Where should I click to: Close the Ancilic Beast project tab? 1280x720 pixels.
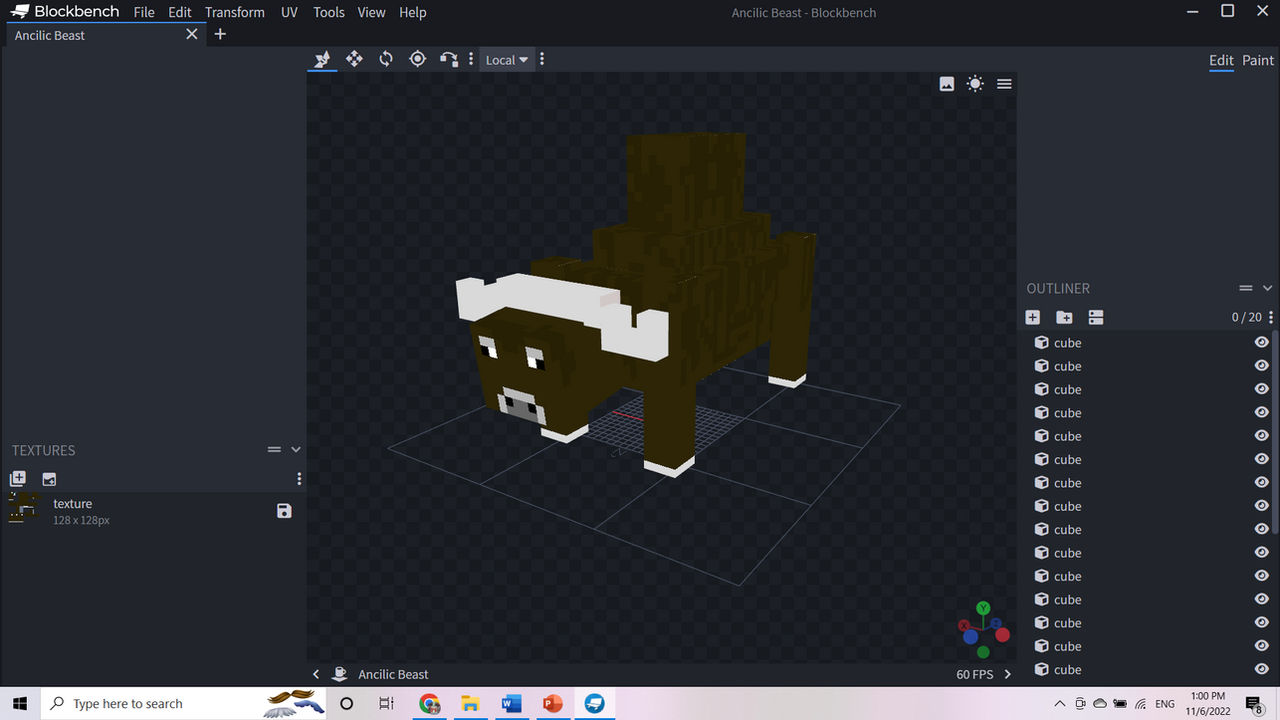point(192,34)
